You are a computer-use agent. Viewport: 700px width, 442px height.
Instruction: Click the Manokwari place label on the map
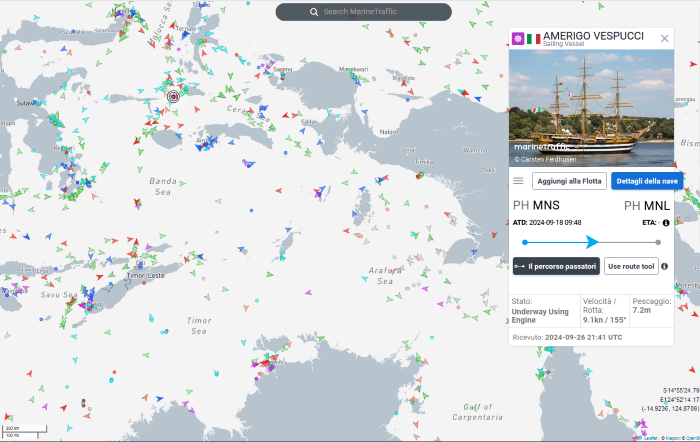[354, 69]
